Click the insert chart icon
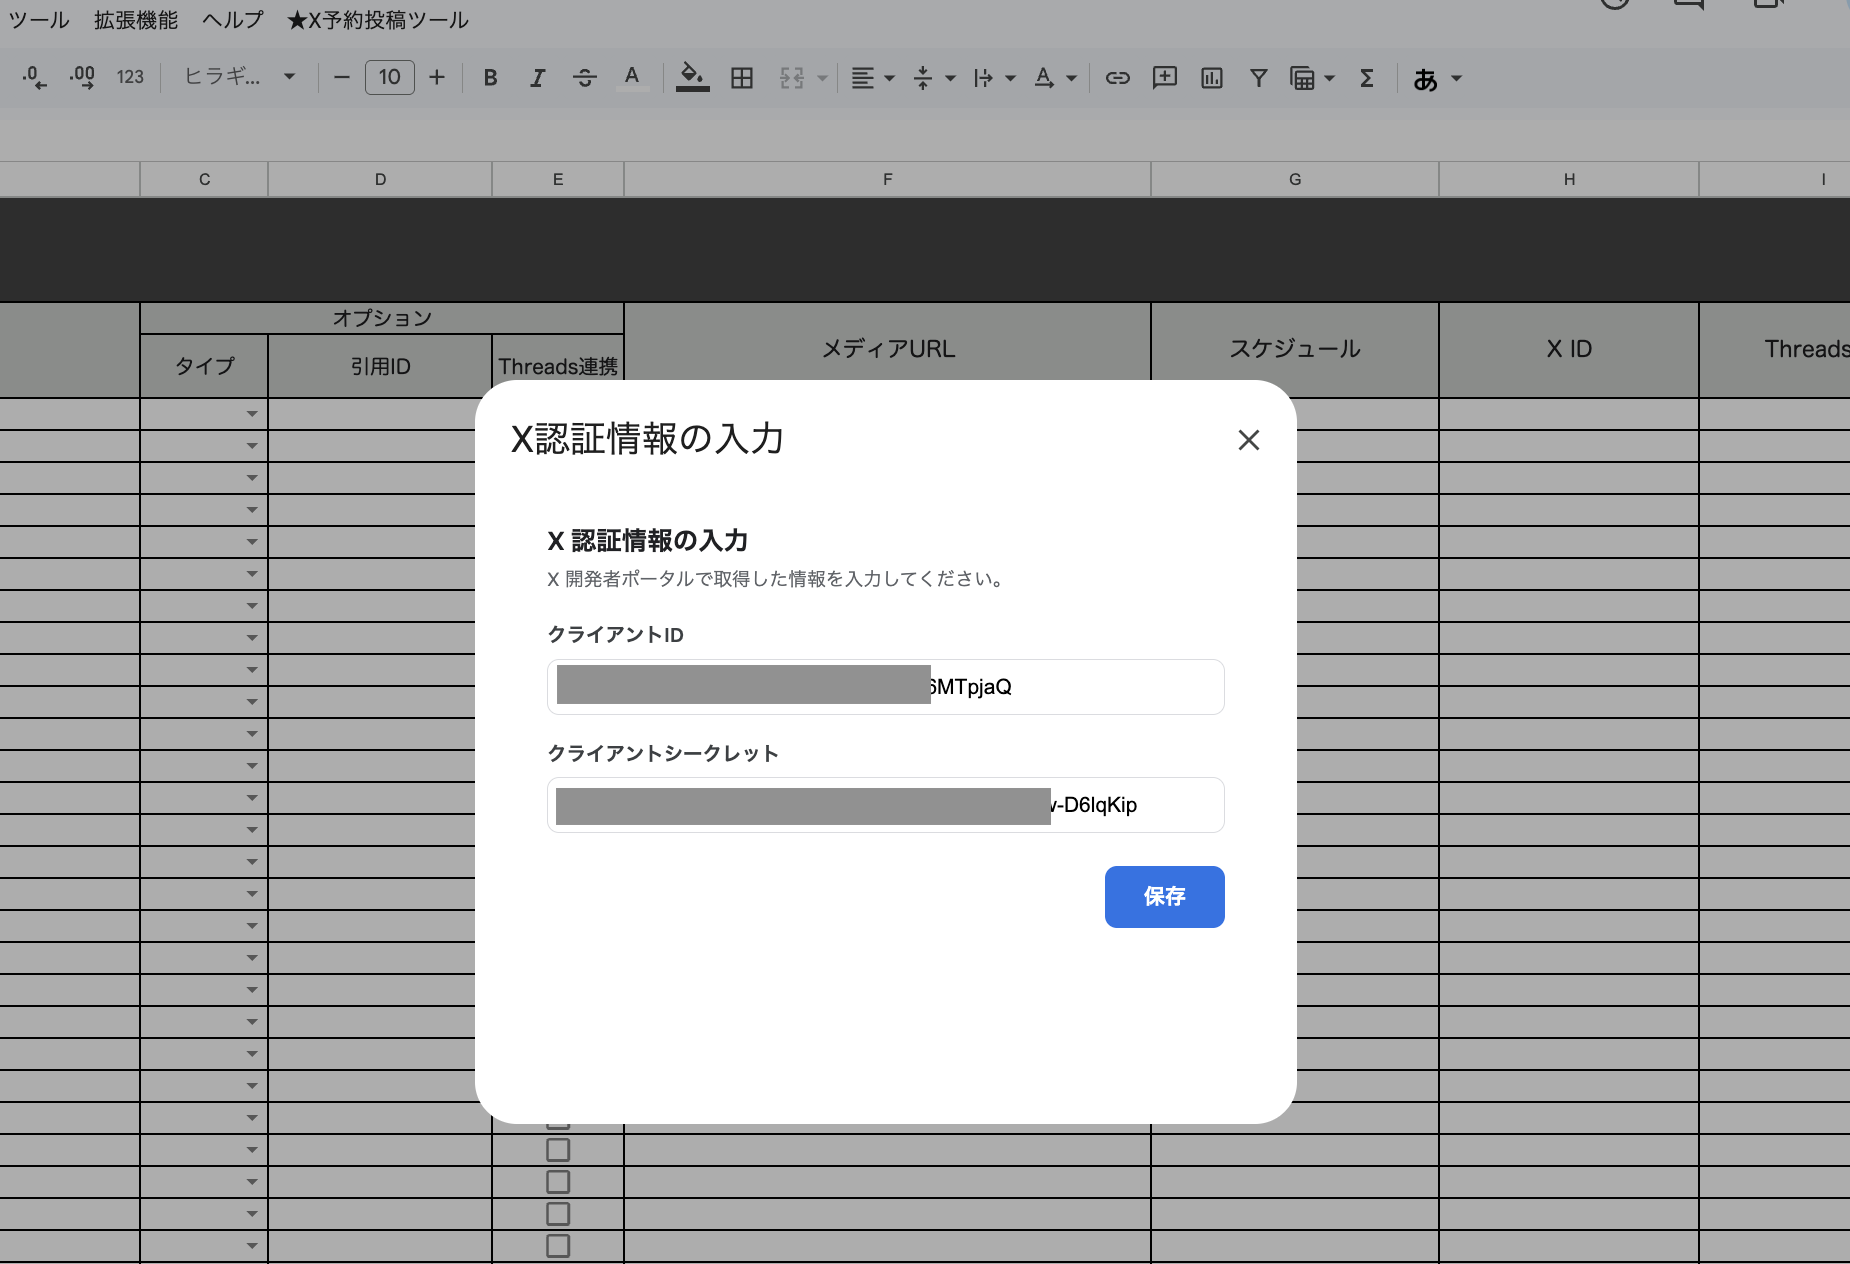1850x1264 pixels. [1212, 77]
